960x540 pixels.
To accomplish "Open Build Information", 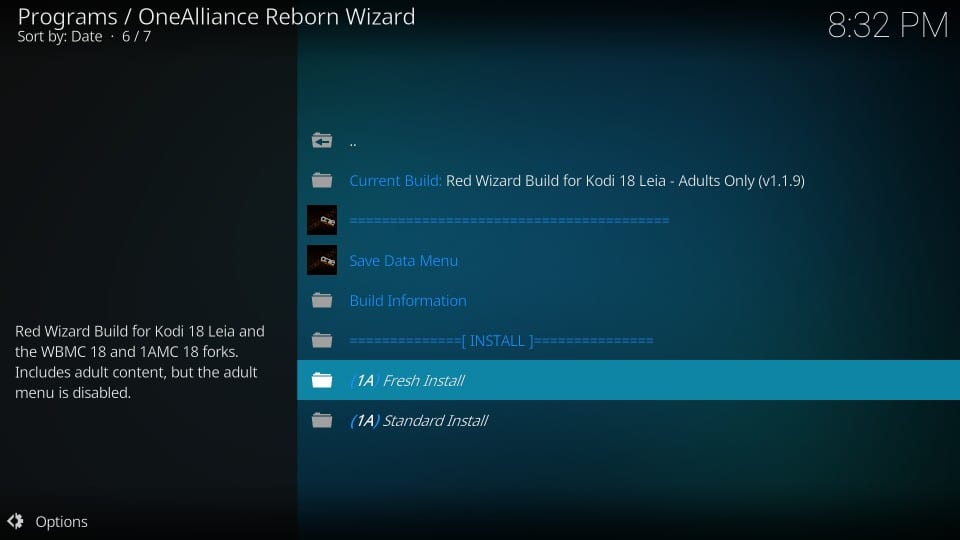I will 628,301.
